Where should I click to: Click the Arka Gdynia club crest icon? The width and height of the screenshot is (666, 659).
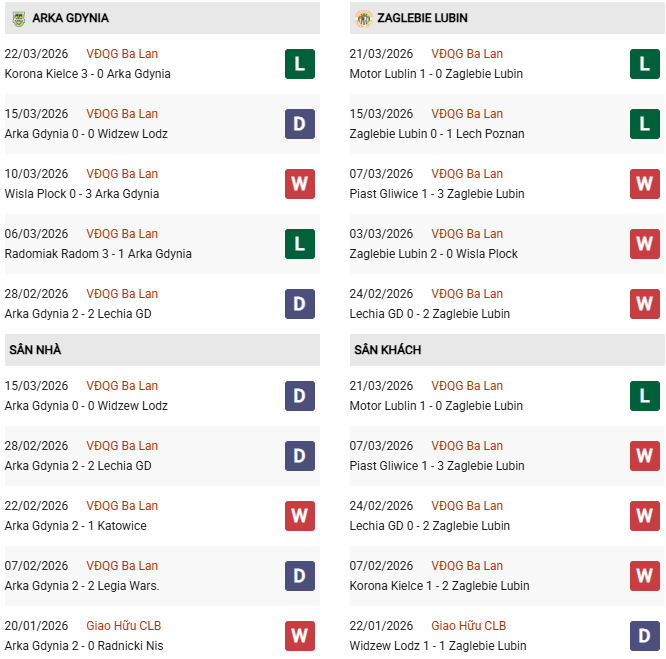18,18
